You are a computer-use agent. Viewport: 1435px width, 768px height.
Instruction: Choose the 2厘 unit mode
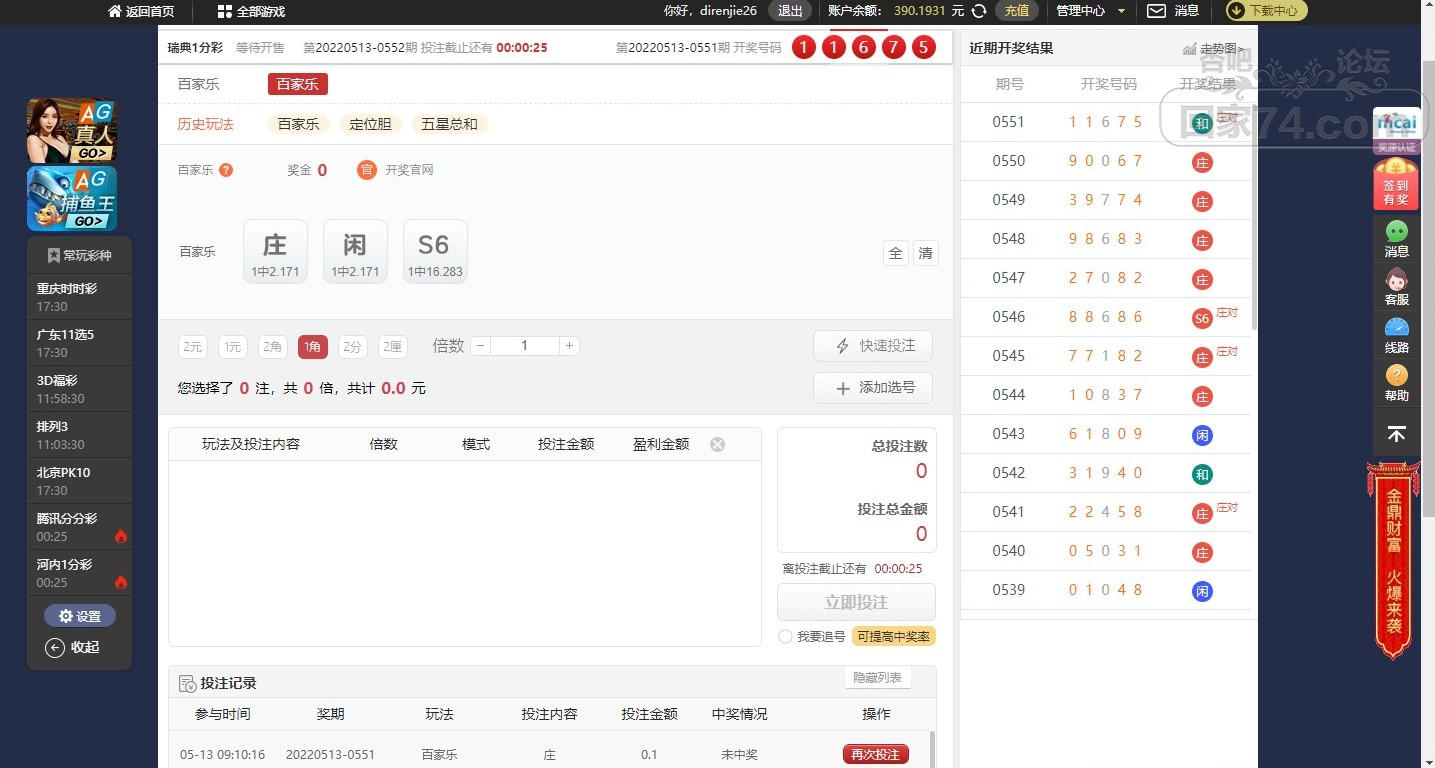(x=393, y=347)
